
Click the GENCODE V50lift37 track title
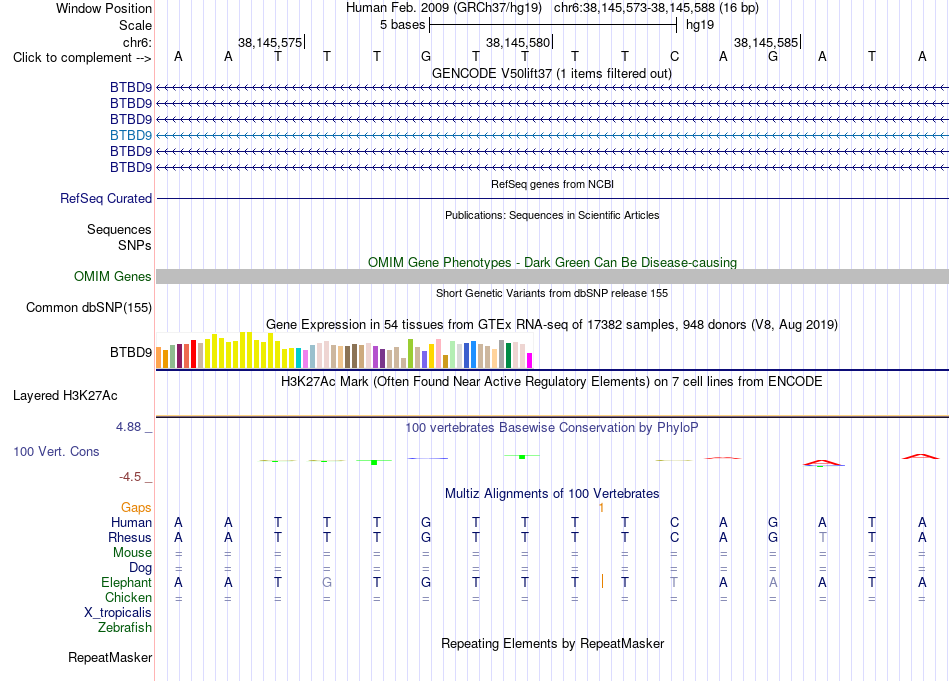(x=552, y=73)
